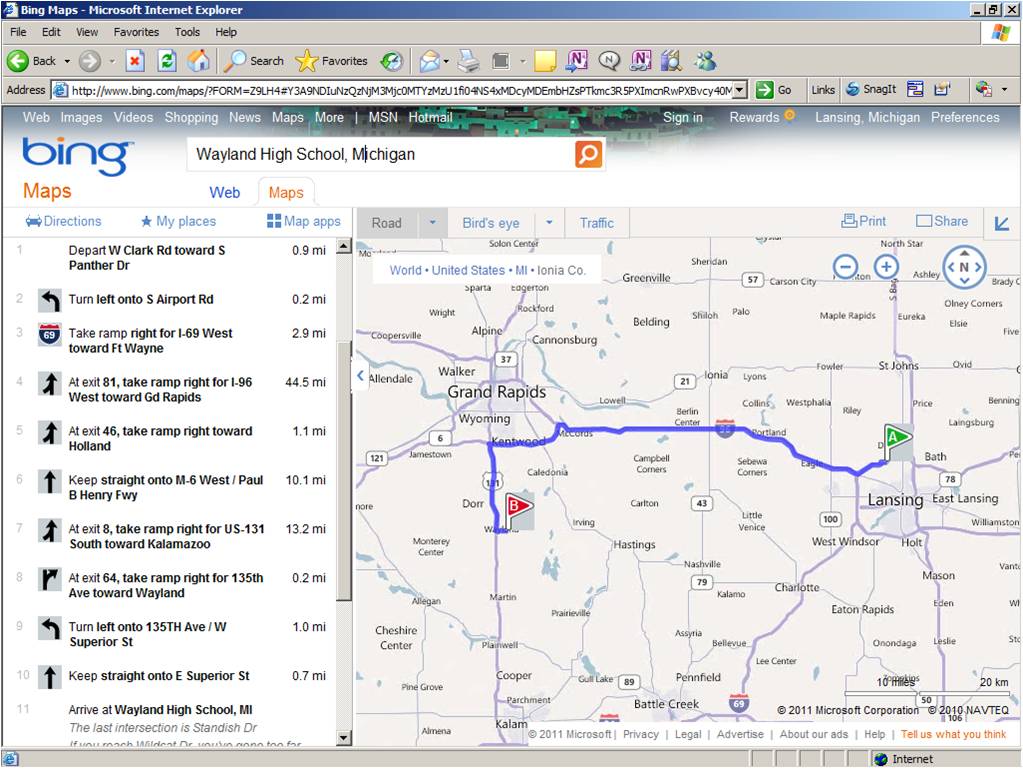Viewport: 1023px width, 769px height.
Task: Click the Rewards medal icon
Action: click(789, 115)
